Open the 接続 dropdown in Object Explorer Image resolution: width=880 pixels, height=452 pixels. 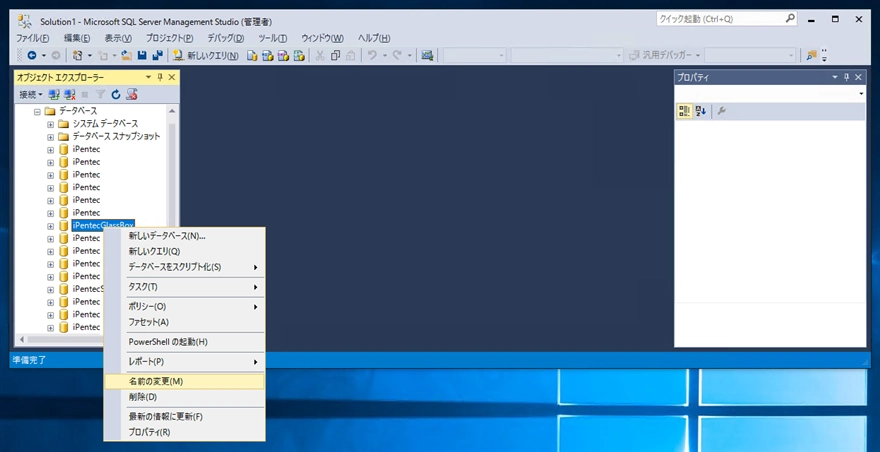[31, 94]
